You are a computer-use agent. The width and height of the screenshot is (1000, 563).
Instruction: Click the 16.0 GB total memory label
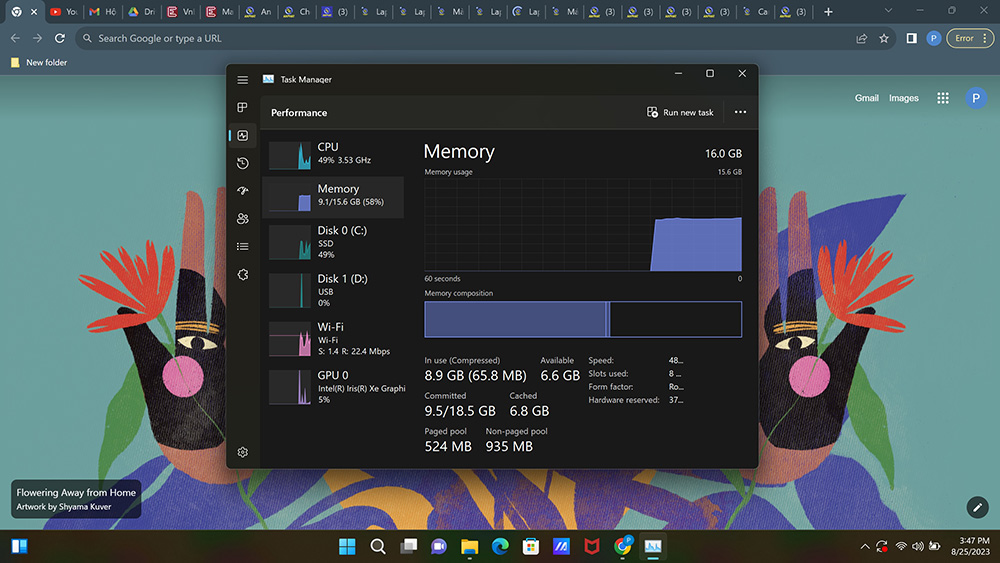point(723,154)
